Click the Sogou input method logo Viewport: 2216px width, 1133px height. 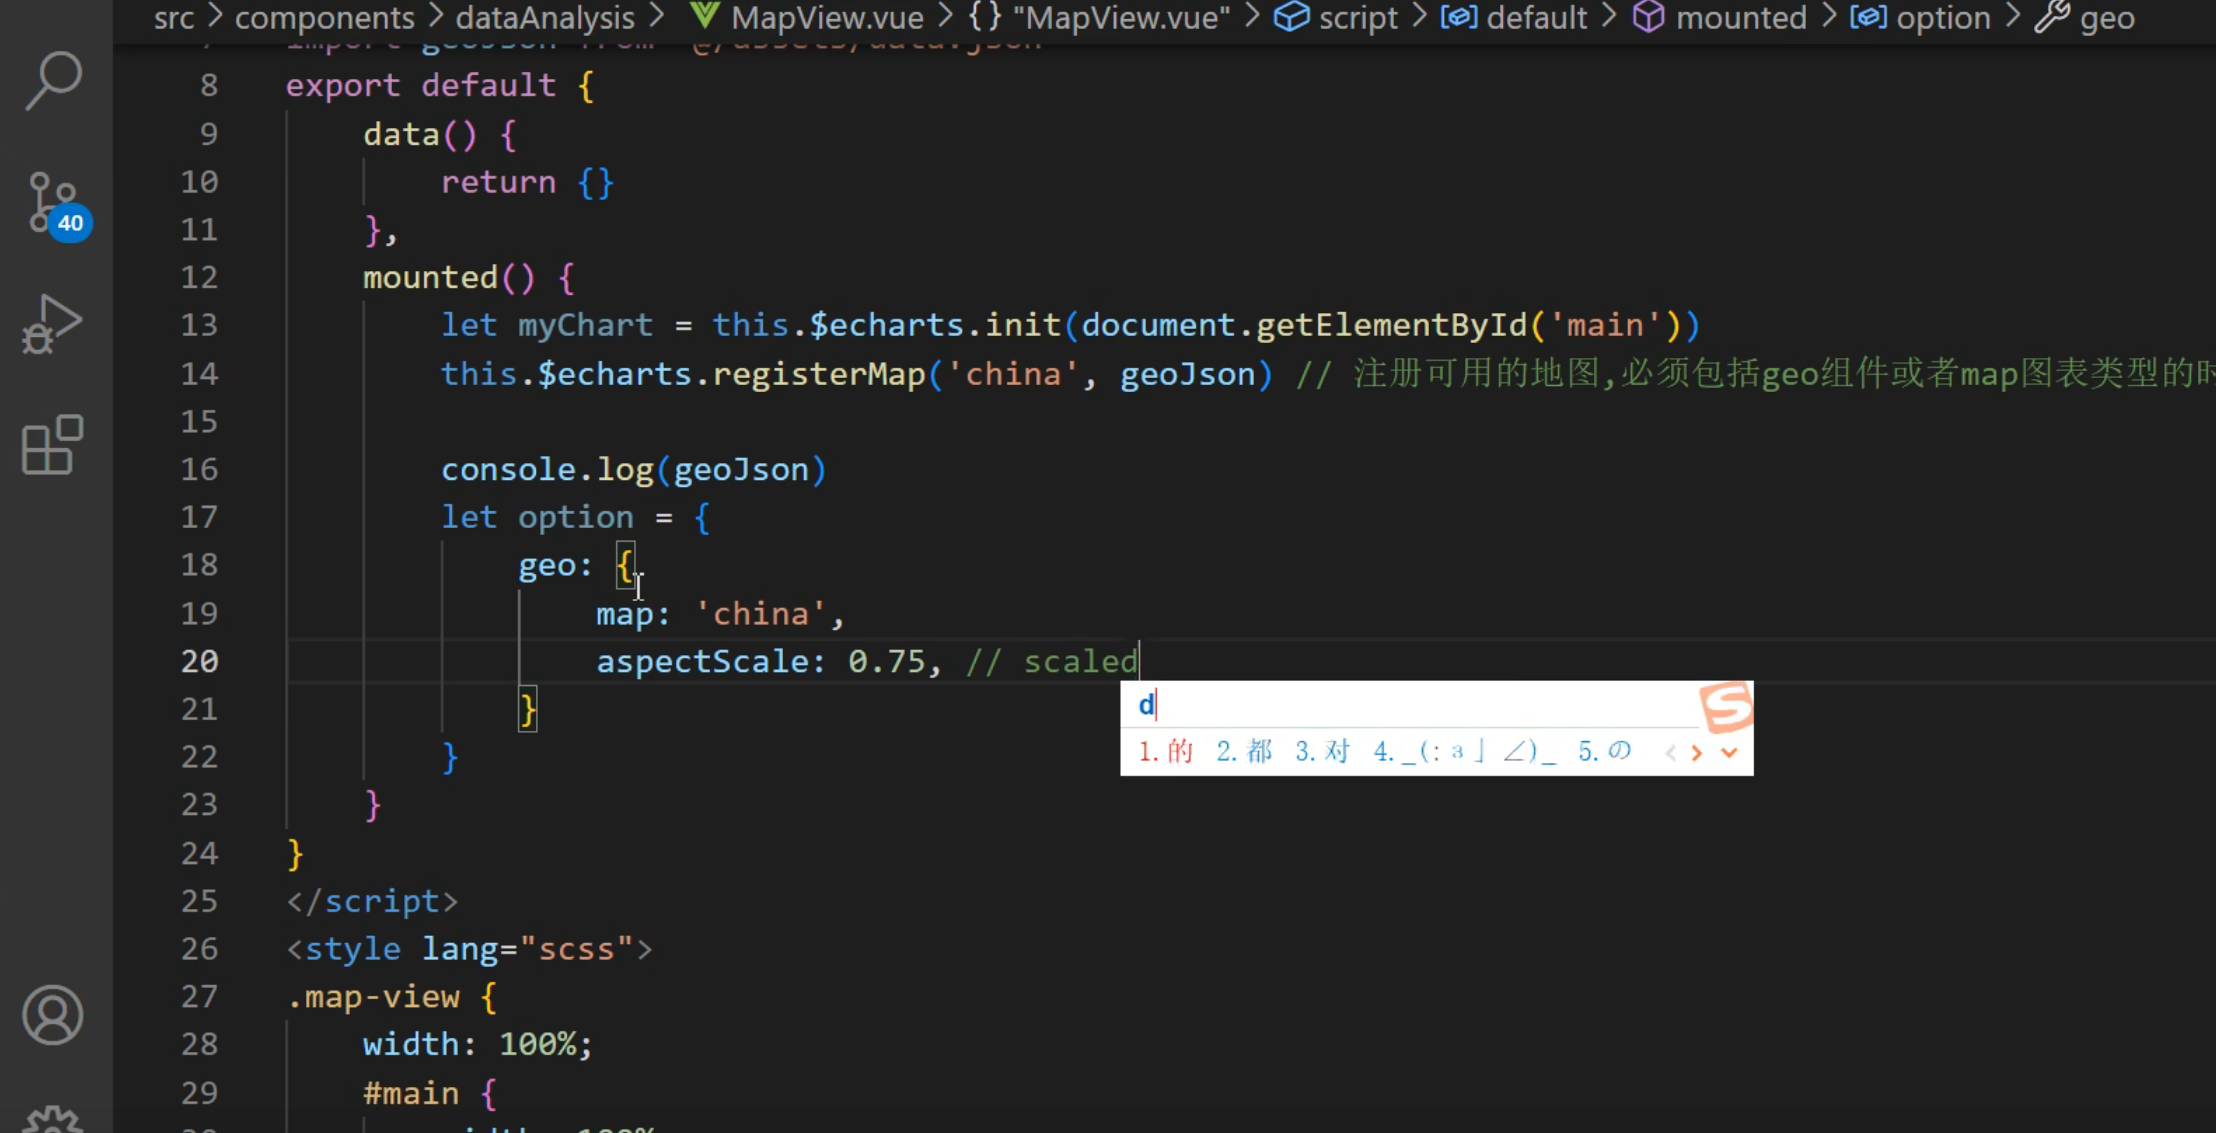pyautogui.click(x=1725, y=706)
